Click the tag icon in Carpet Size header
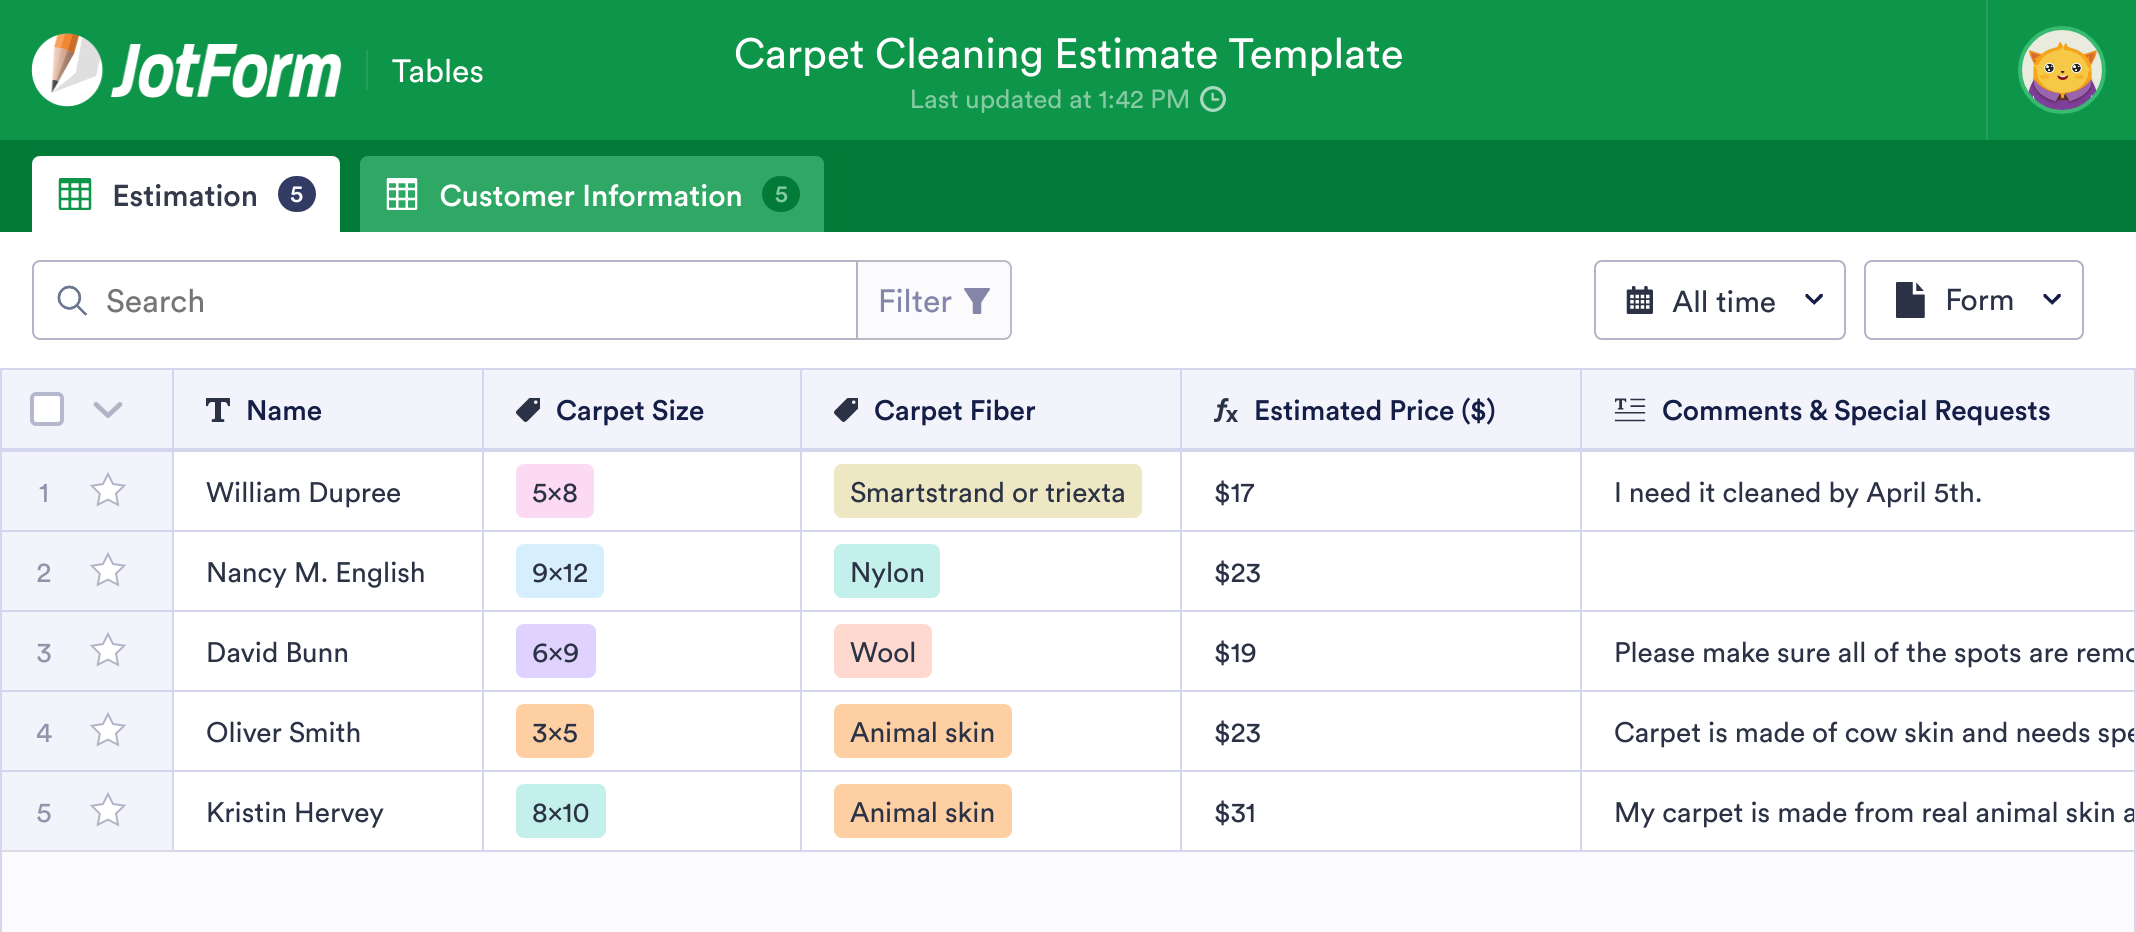 click(x=529, y=410)
